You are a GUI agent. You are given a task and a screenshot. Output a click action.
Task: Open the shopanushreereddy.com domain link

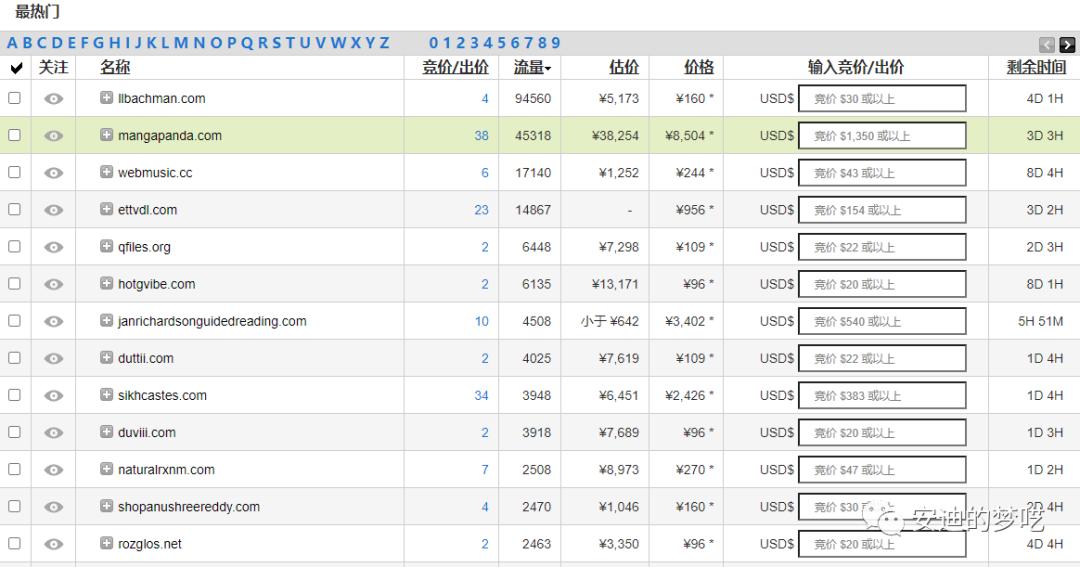pos(189,507)
